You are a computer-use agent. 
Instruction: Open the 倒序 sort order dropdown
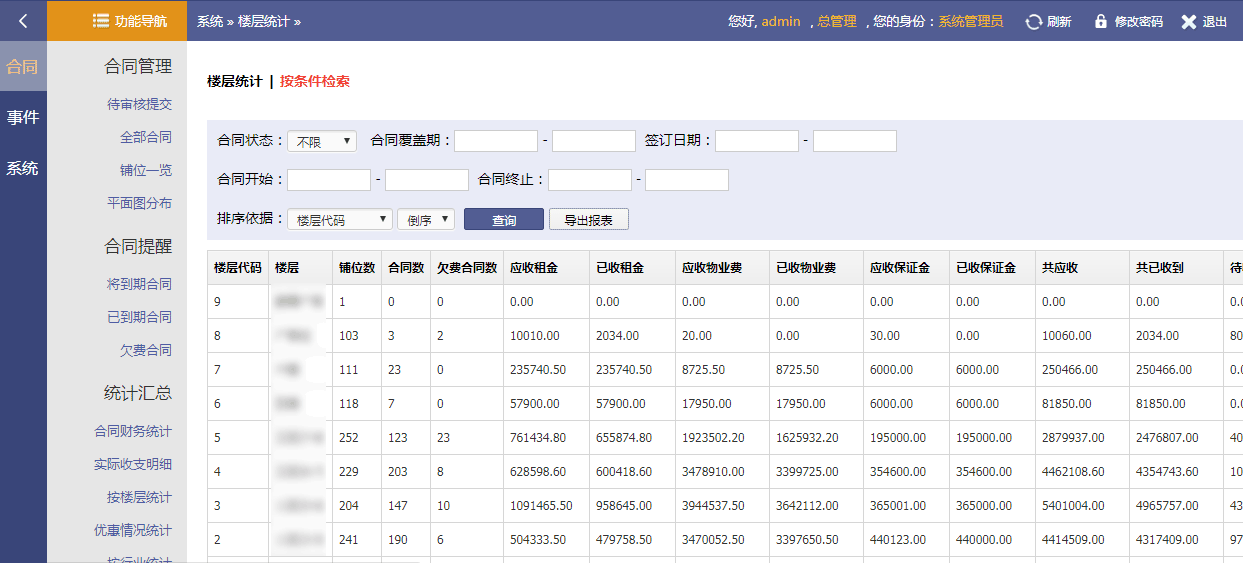[426, 219]
